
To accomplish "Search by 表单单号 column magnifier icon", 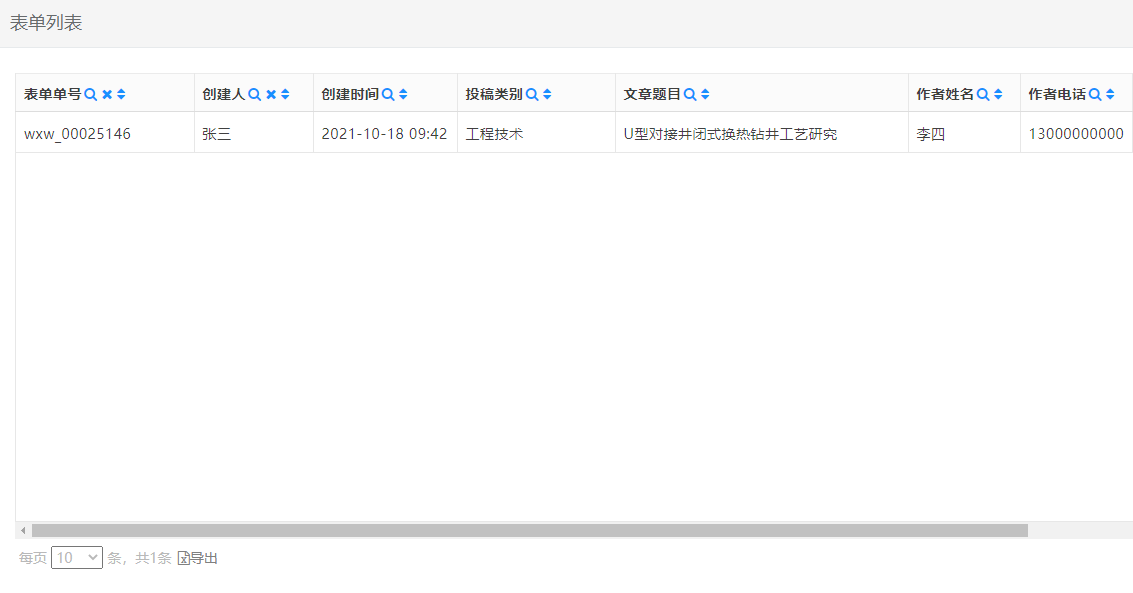I will point(90,94).
